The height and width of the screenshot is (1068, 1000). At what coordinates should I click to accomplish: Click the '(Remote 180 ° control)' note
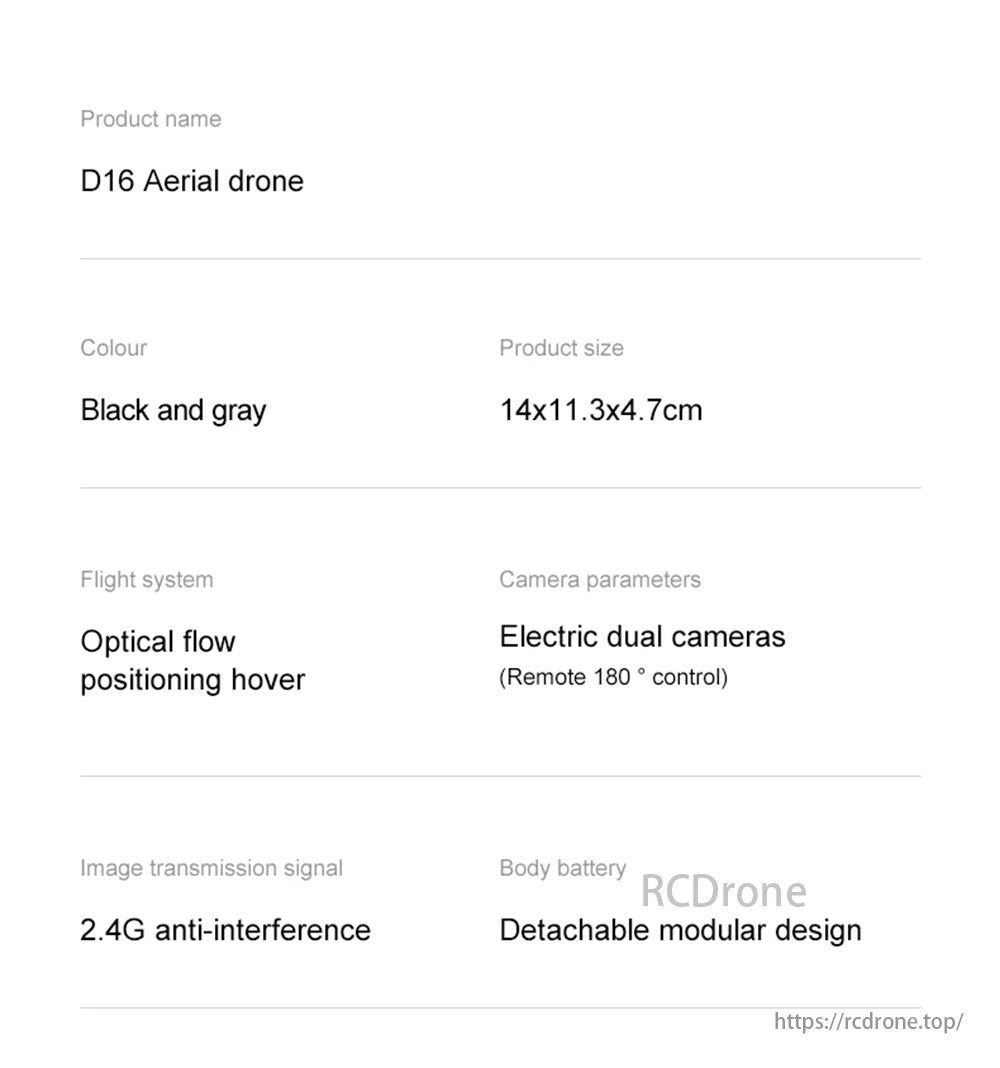[x=614, y=678]
